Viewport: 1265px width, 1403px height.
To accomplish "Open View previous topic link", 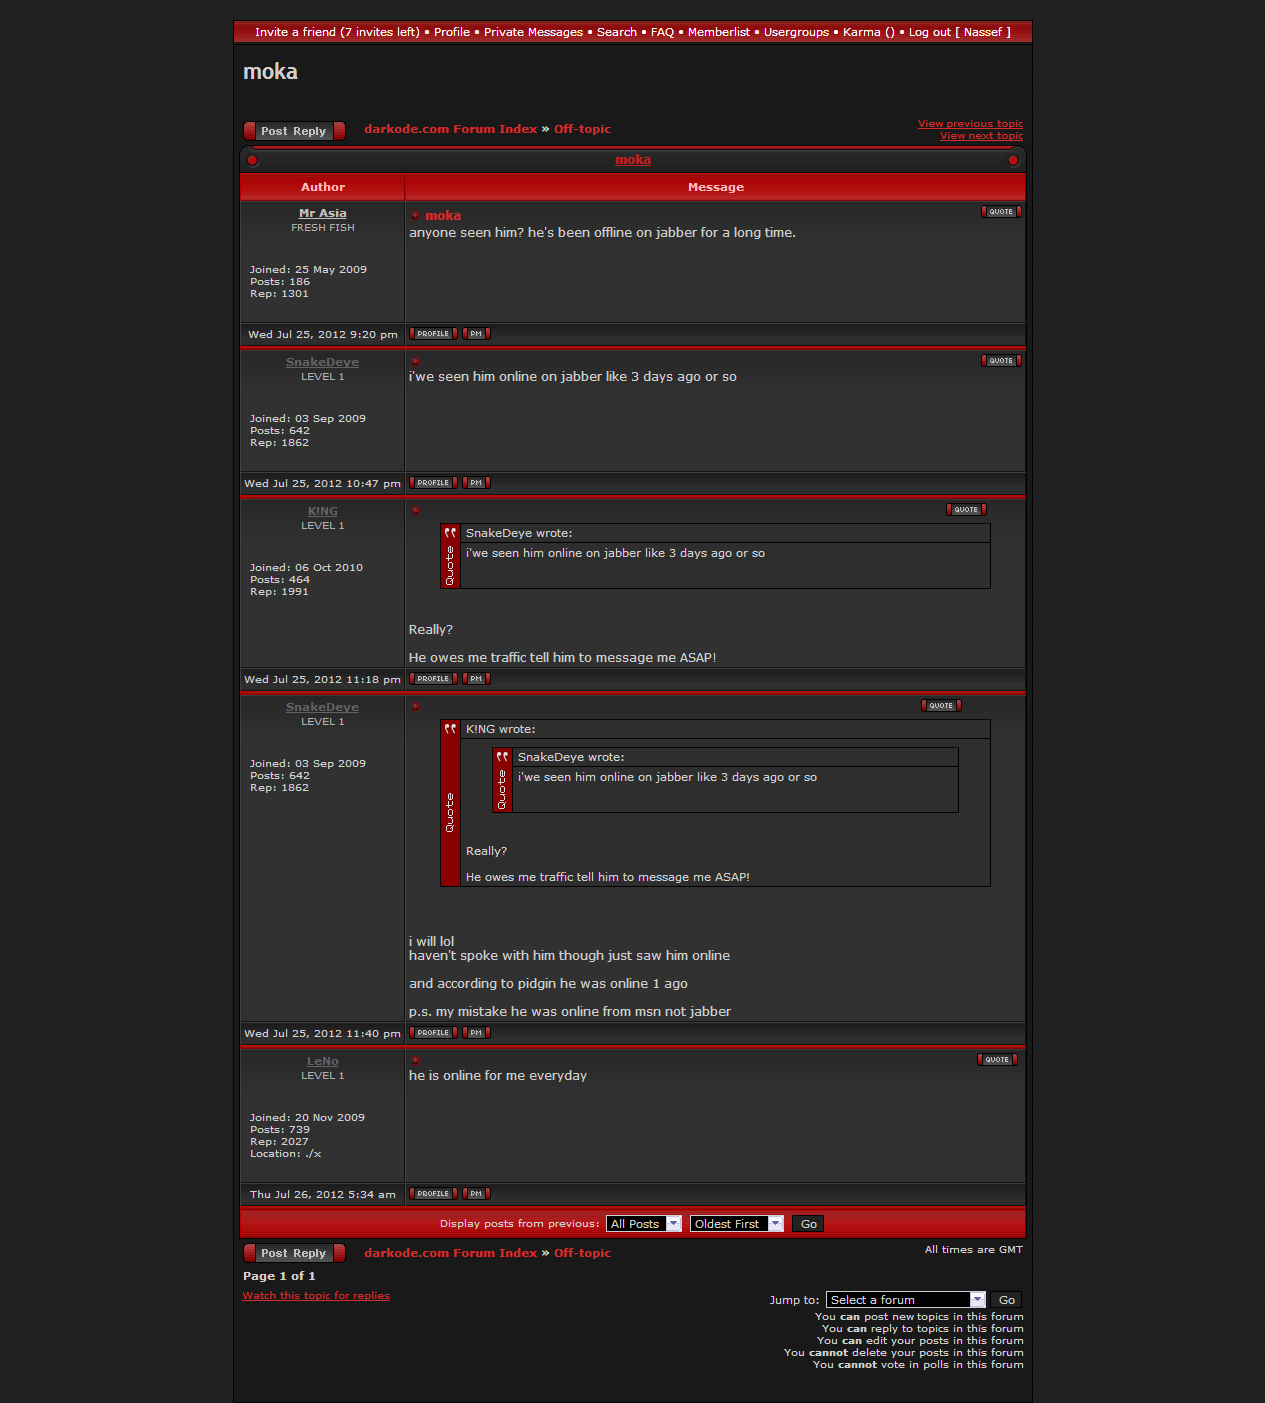I will click(970, 124).
